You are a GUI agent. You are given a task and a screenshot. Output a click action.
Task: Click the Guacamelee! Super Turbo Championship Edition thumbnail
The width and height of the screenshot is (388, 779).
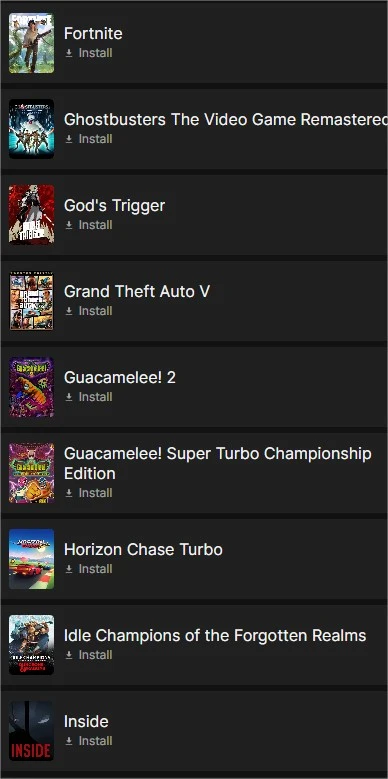point(31,473)
